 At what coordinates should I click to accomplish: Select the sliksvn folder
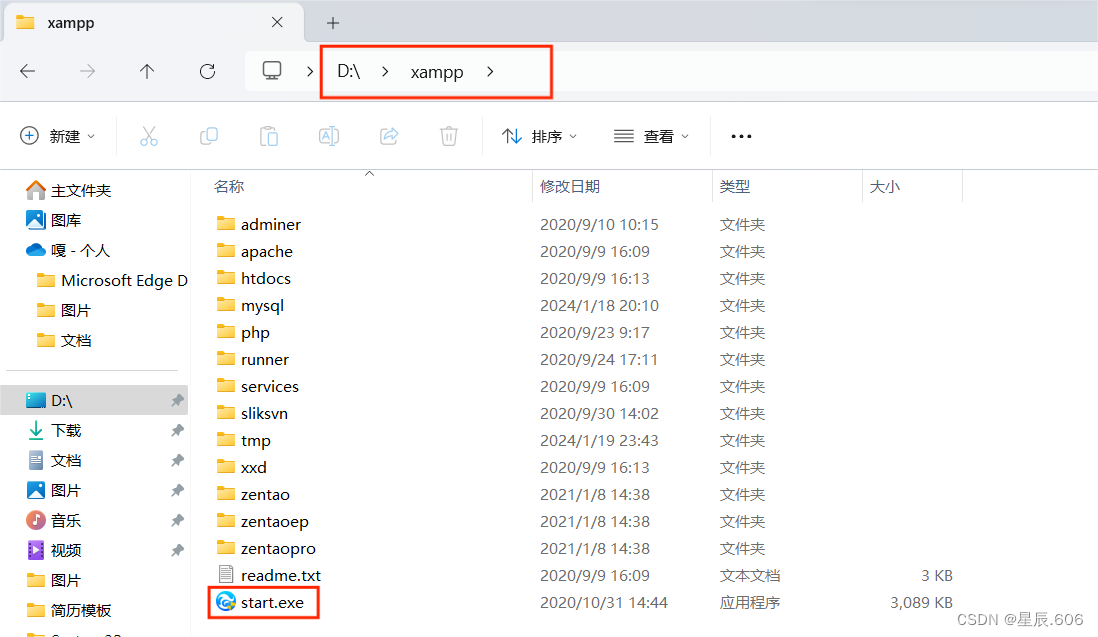pyautogui.click(x=252, y=413)
